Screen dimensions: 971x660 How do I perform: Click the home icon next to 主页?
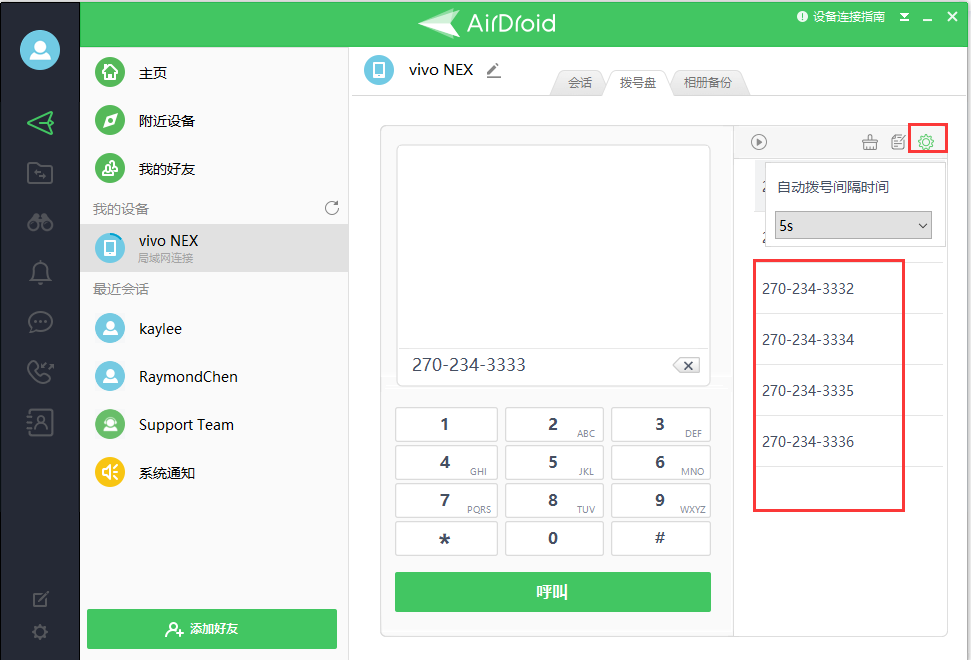[110, 72]
